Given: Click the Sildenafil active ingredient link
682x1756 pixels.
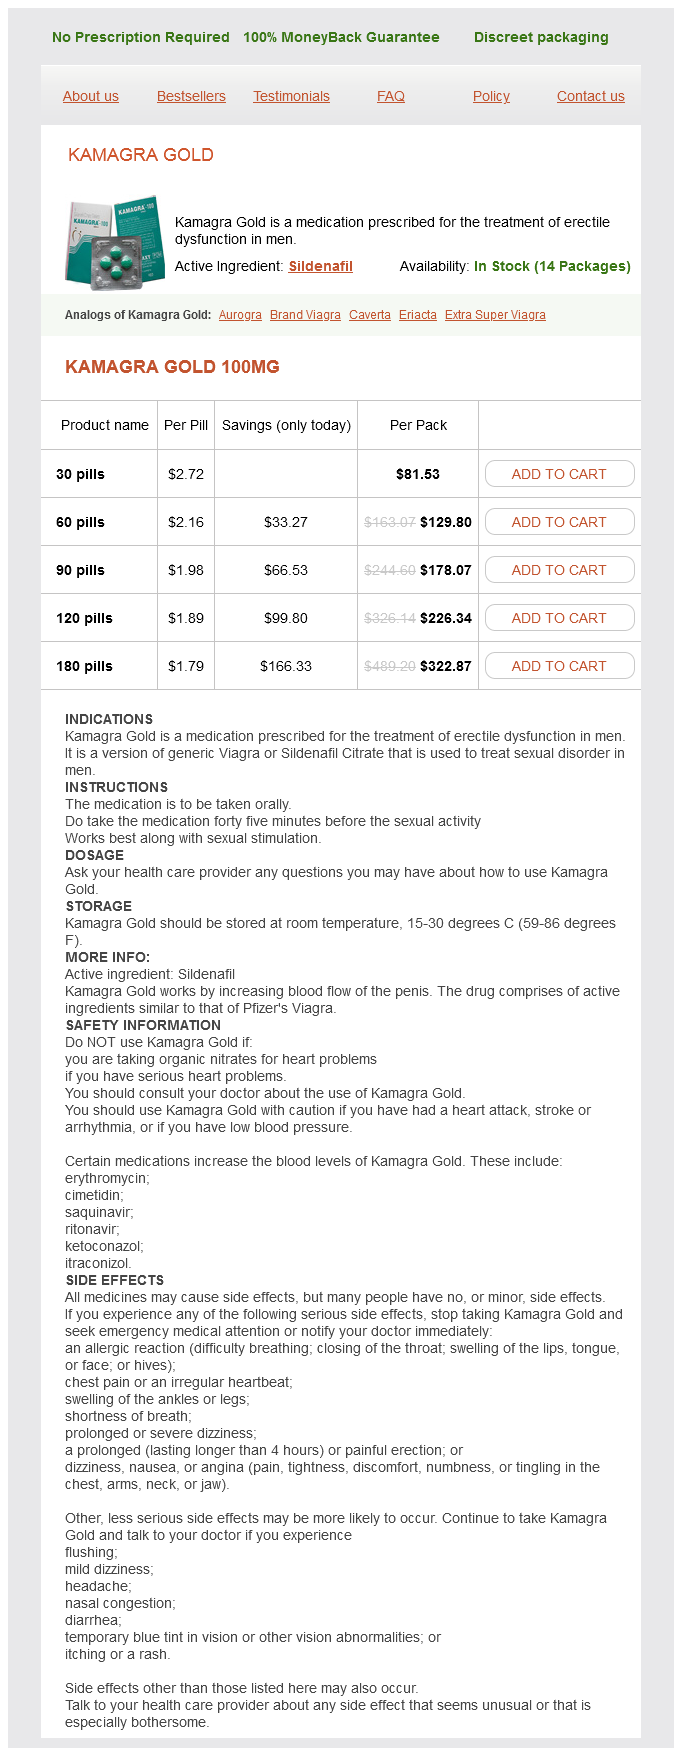Looking at the screenshot, I should [320, 266].
